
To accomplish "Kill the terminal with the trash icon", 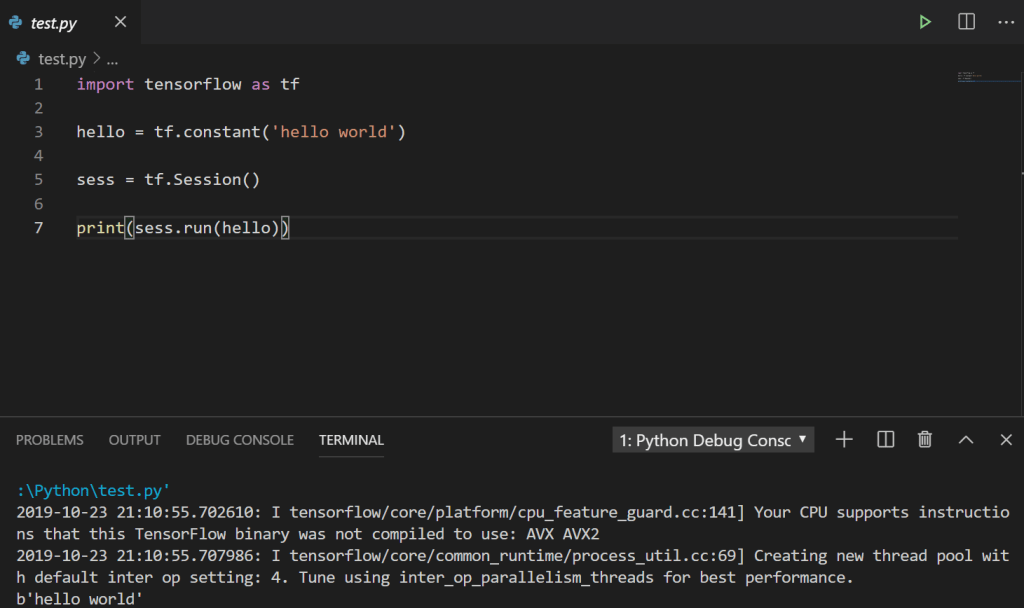I will tap(925, 440).
